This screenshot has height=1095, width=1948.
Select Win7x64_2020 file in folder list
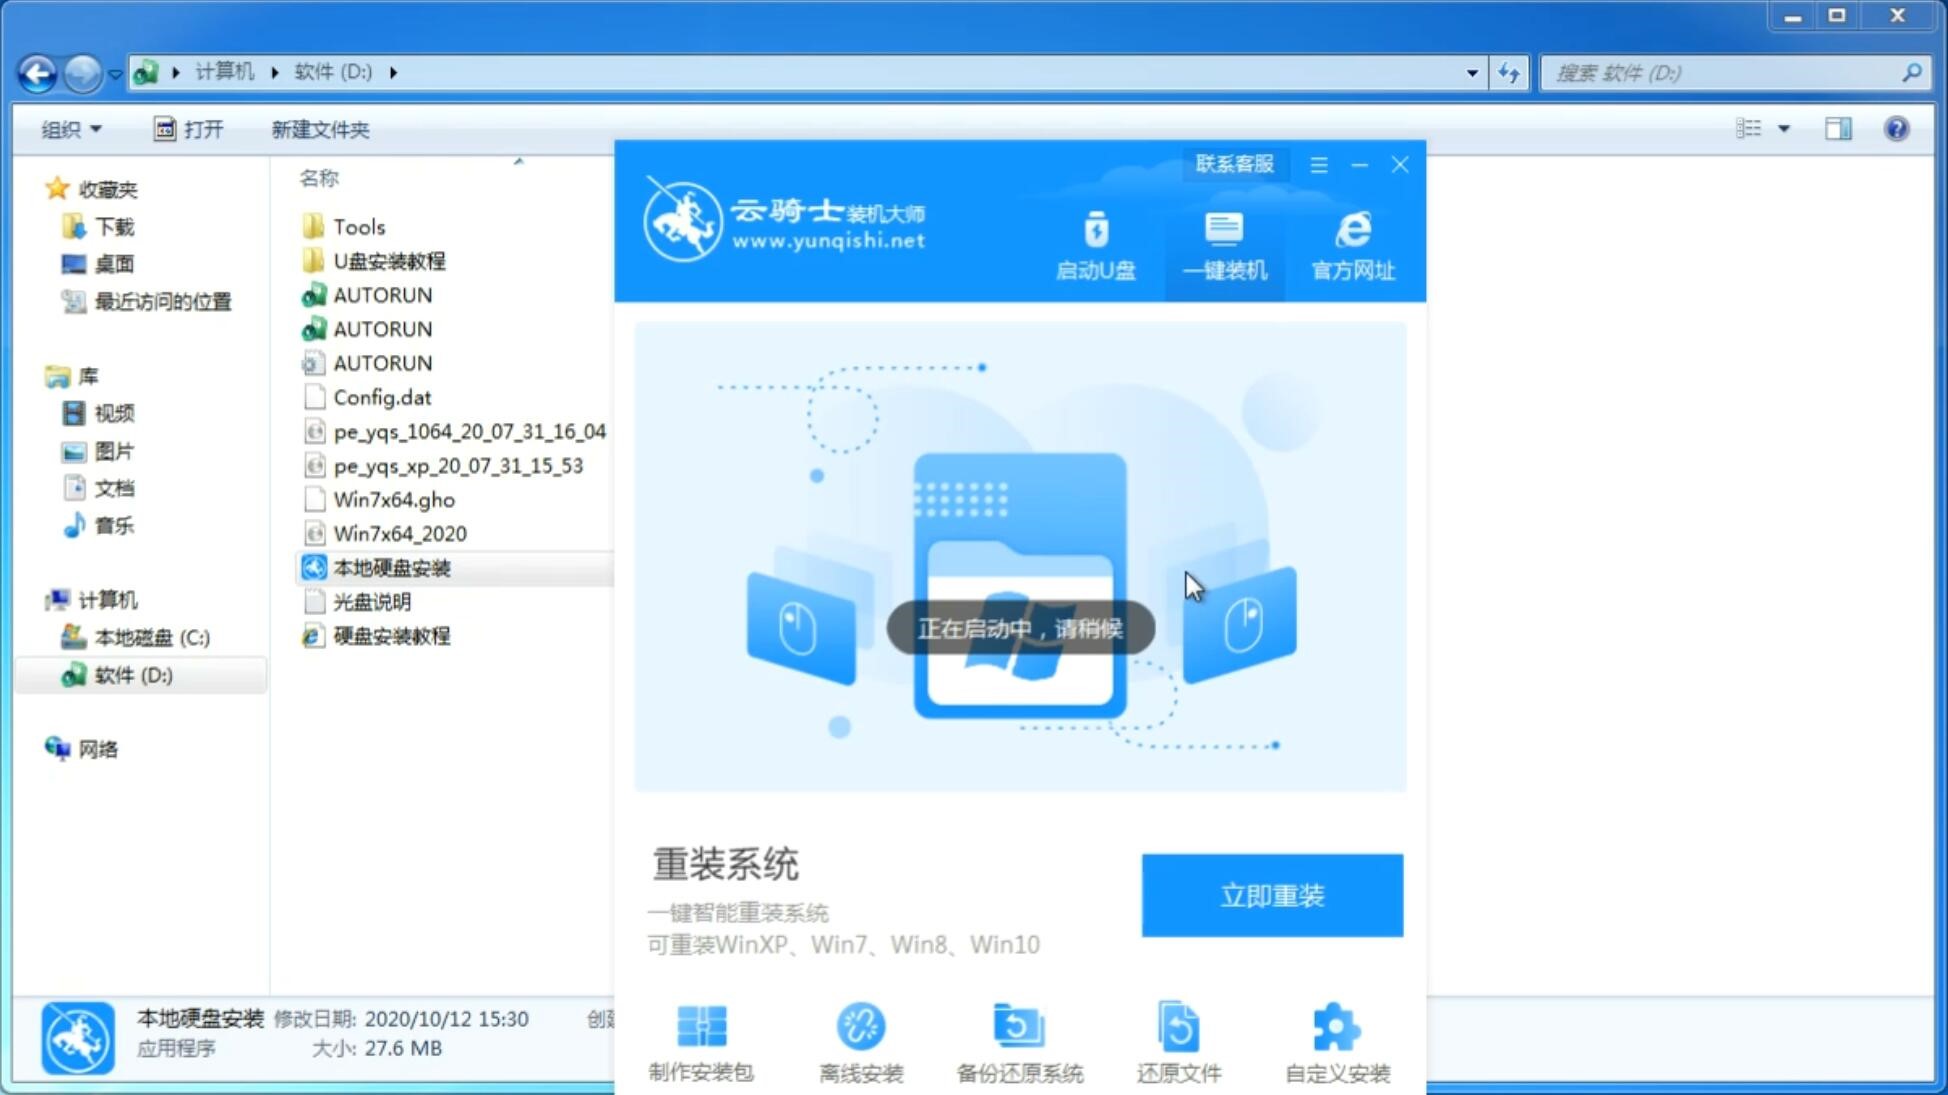click(399, 533)
